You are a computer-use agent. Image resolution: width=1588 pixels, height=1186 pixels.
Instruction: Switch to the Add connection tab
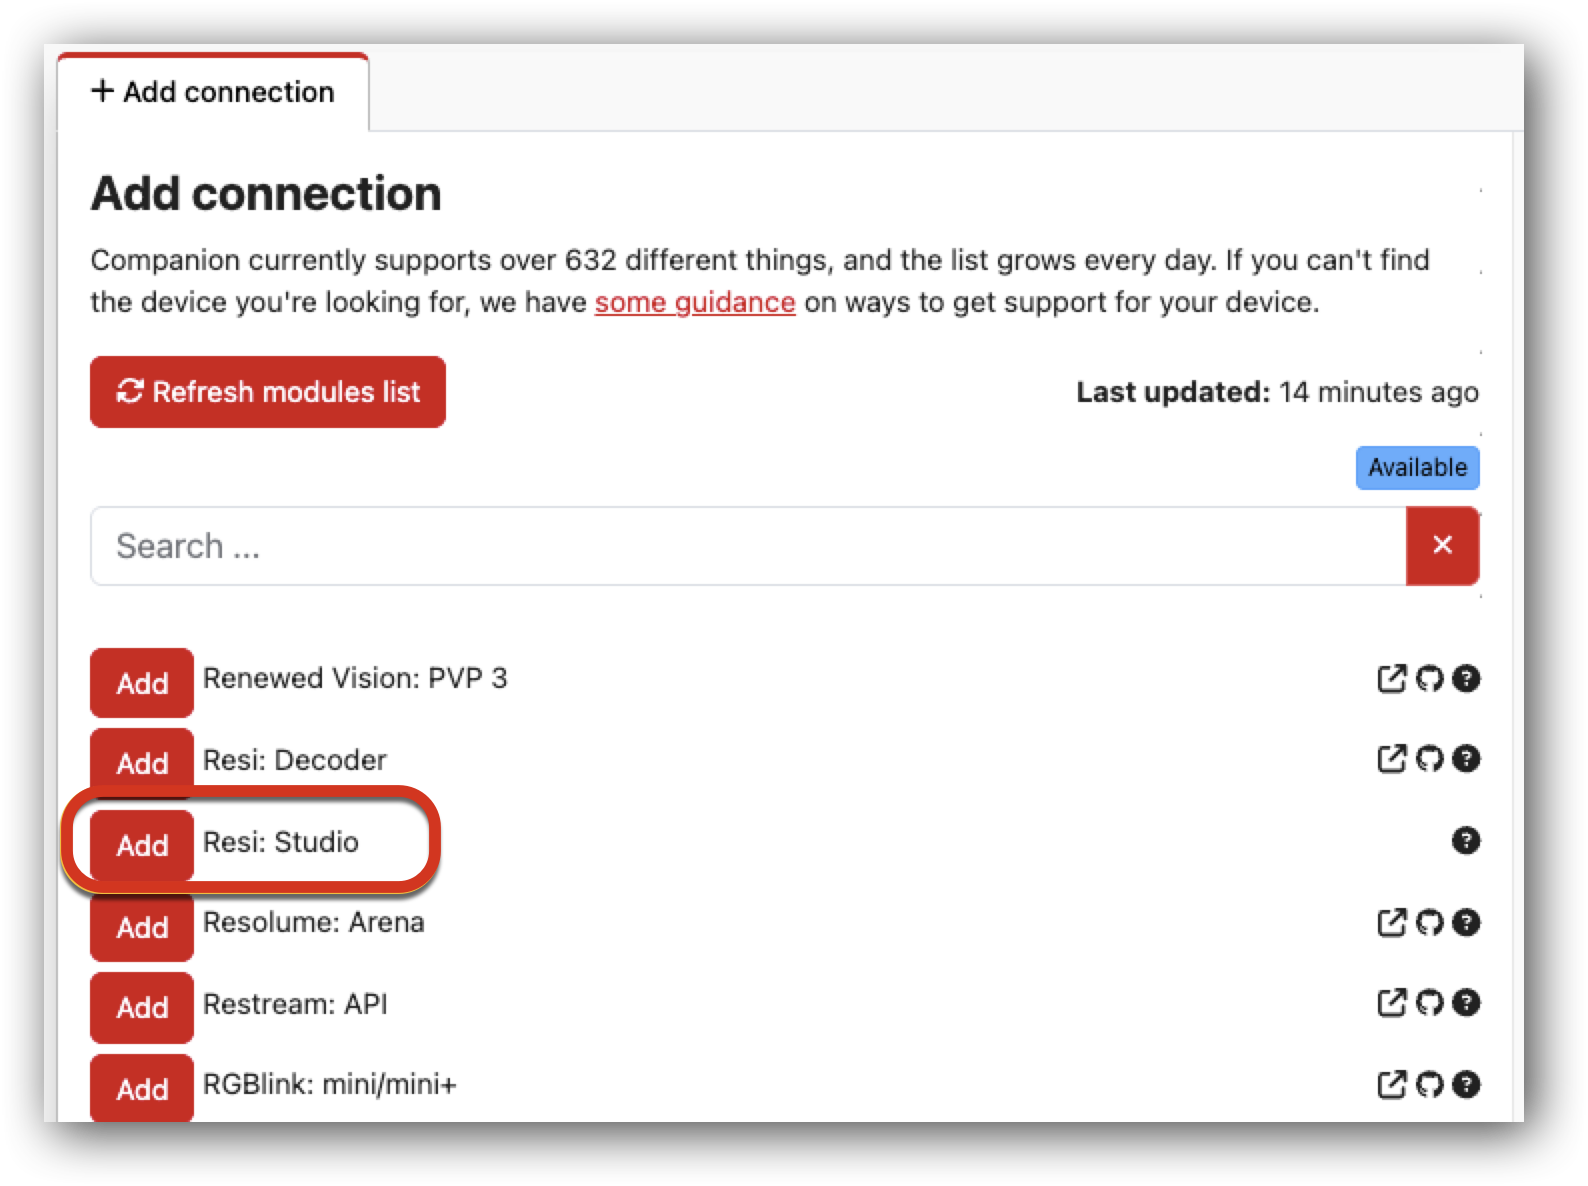click(x=213, y=92)
